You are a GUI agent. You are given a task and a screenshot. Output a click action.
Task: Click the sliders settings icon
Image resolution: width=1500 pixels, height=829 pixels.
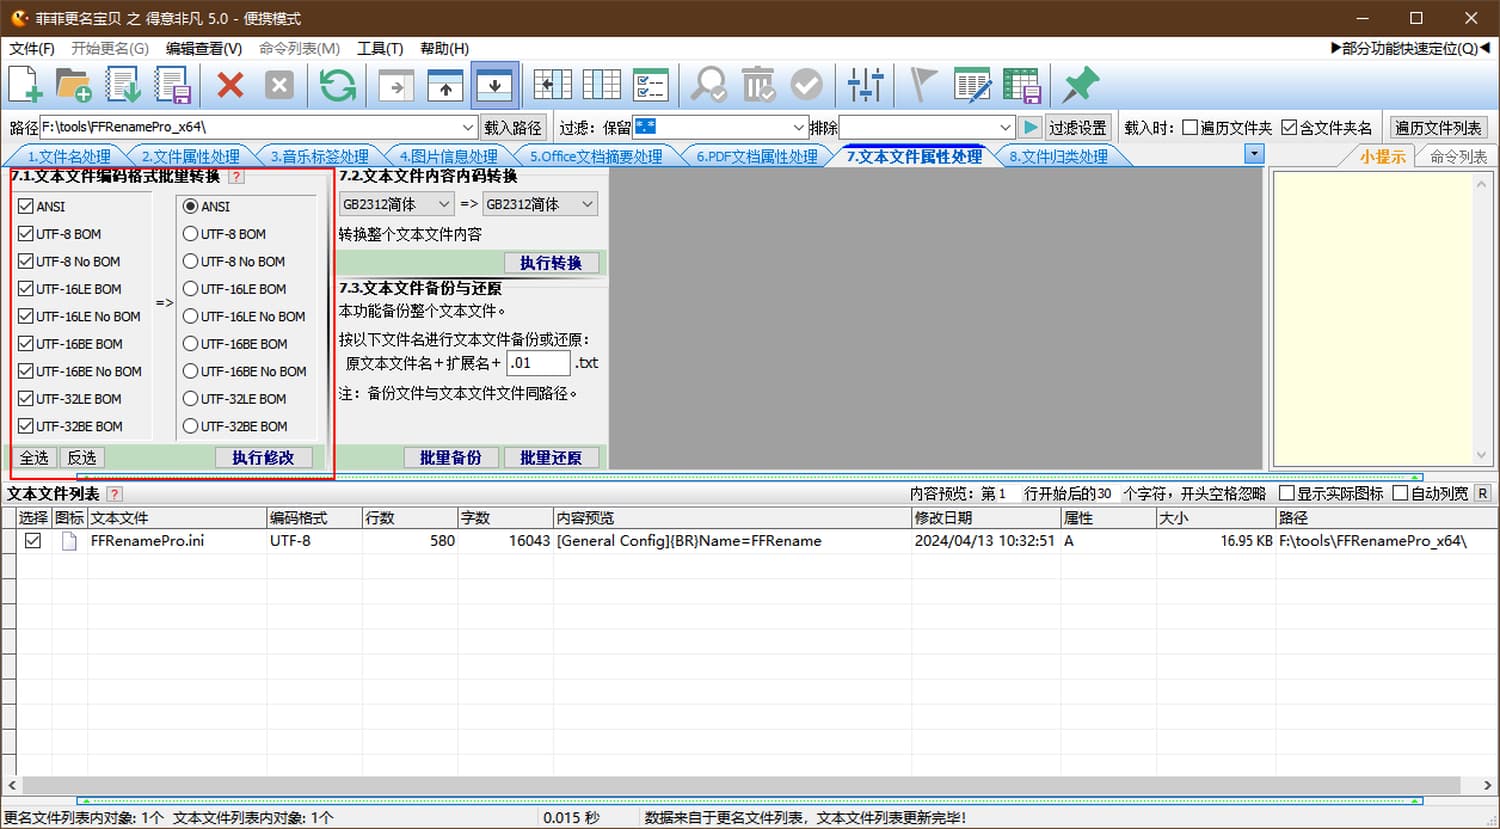[x=865, y=85]
